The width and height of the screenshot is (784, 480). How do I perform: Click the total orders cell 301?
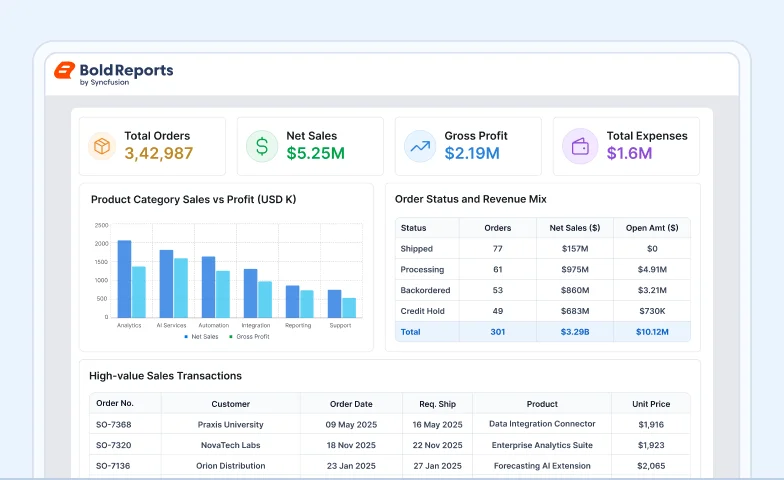pyautogui.click(x=498, y=332)
